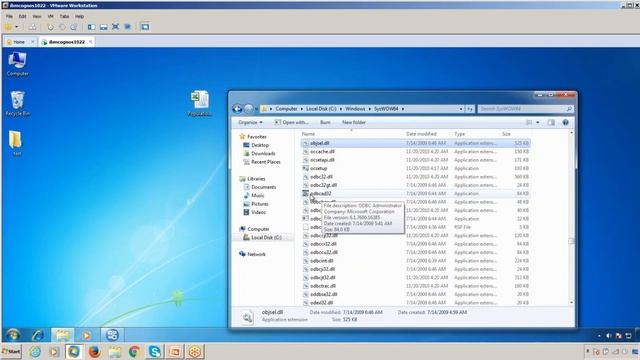
Task: Open the view options dropdown arrow
Action: pos(538,122)
